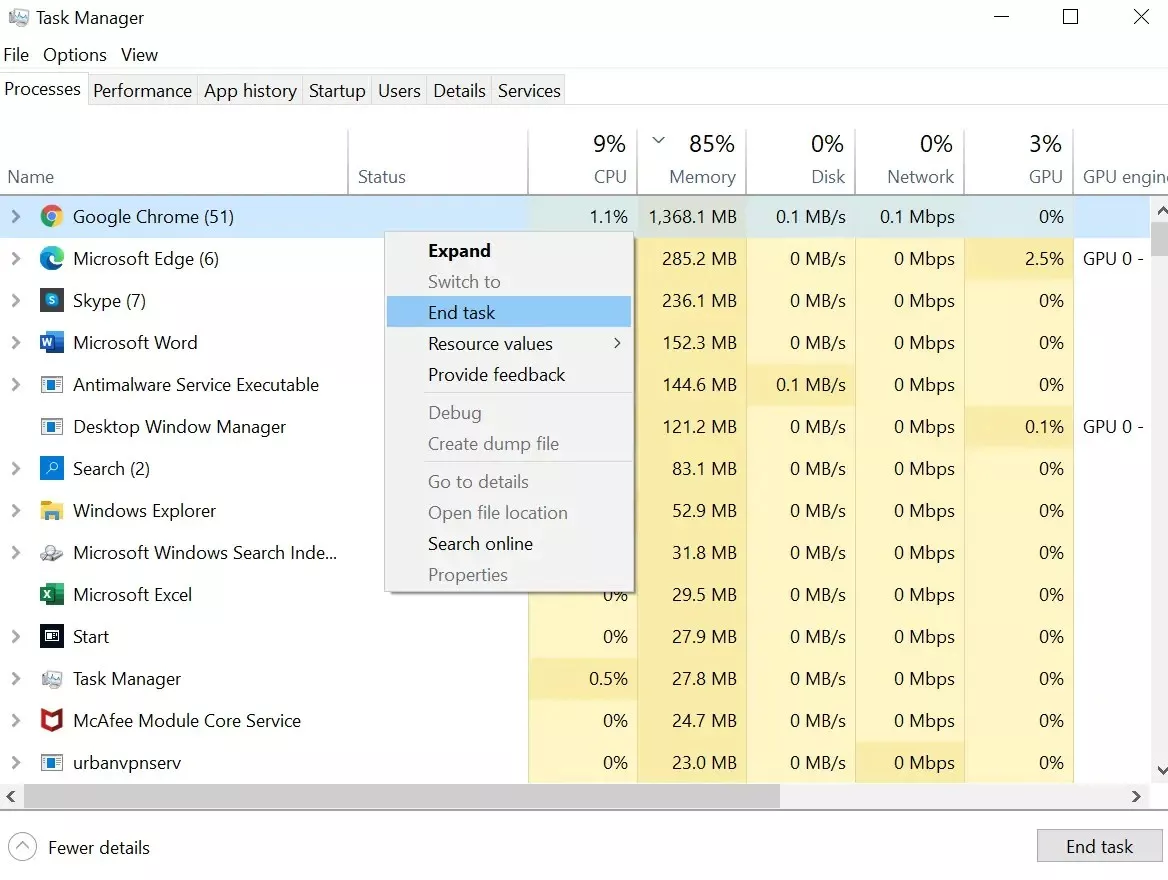This screenshot has height=880, width=1168.
Task: Choose End task from context menu
Action: pyautogui.click(x=462, y=313)
